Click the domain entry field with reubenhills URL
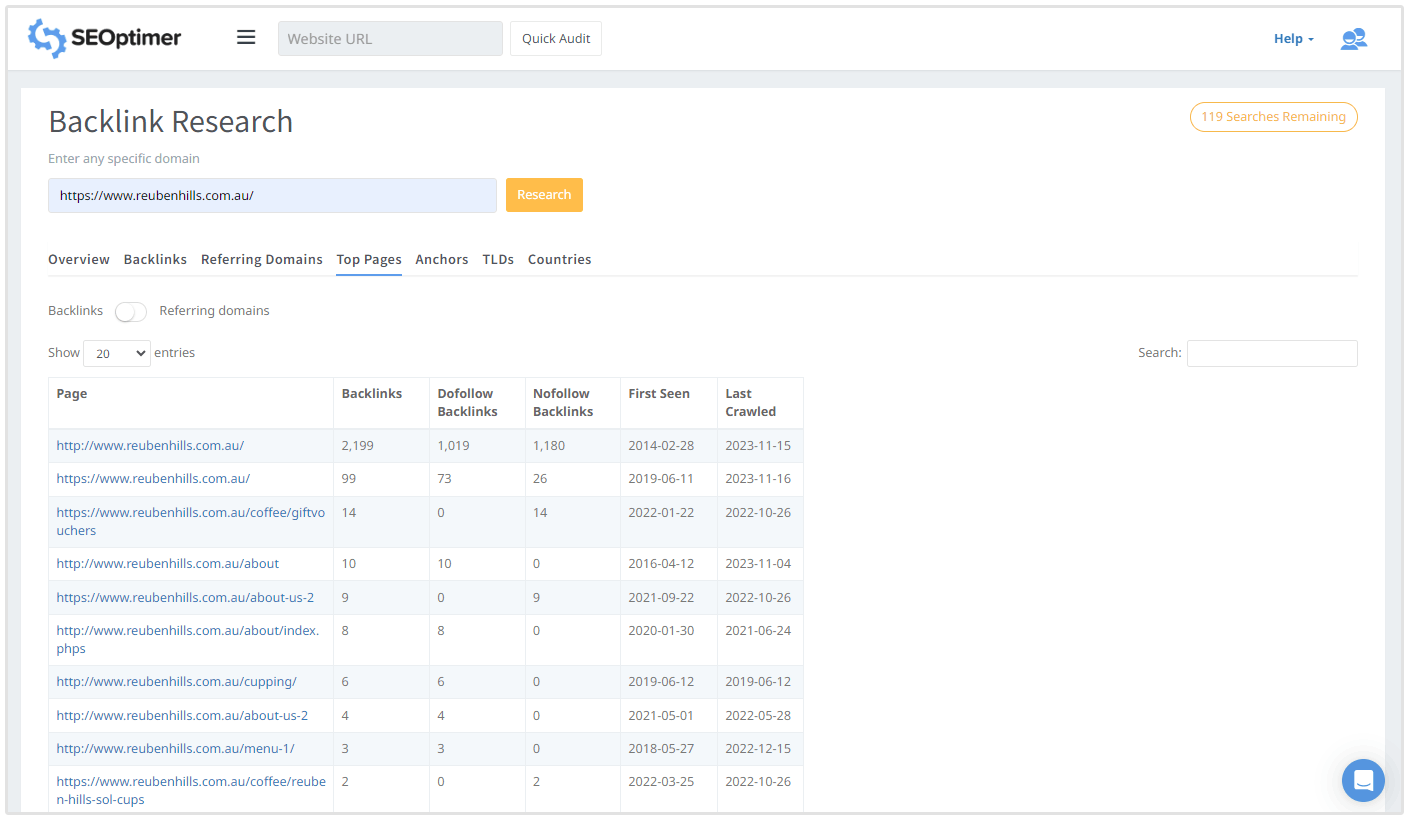The image size is (1410, 820). (272, 196)
